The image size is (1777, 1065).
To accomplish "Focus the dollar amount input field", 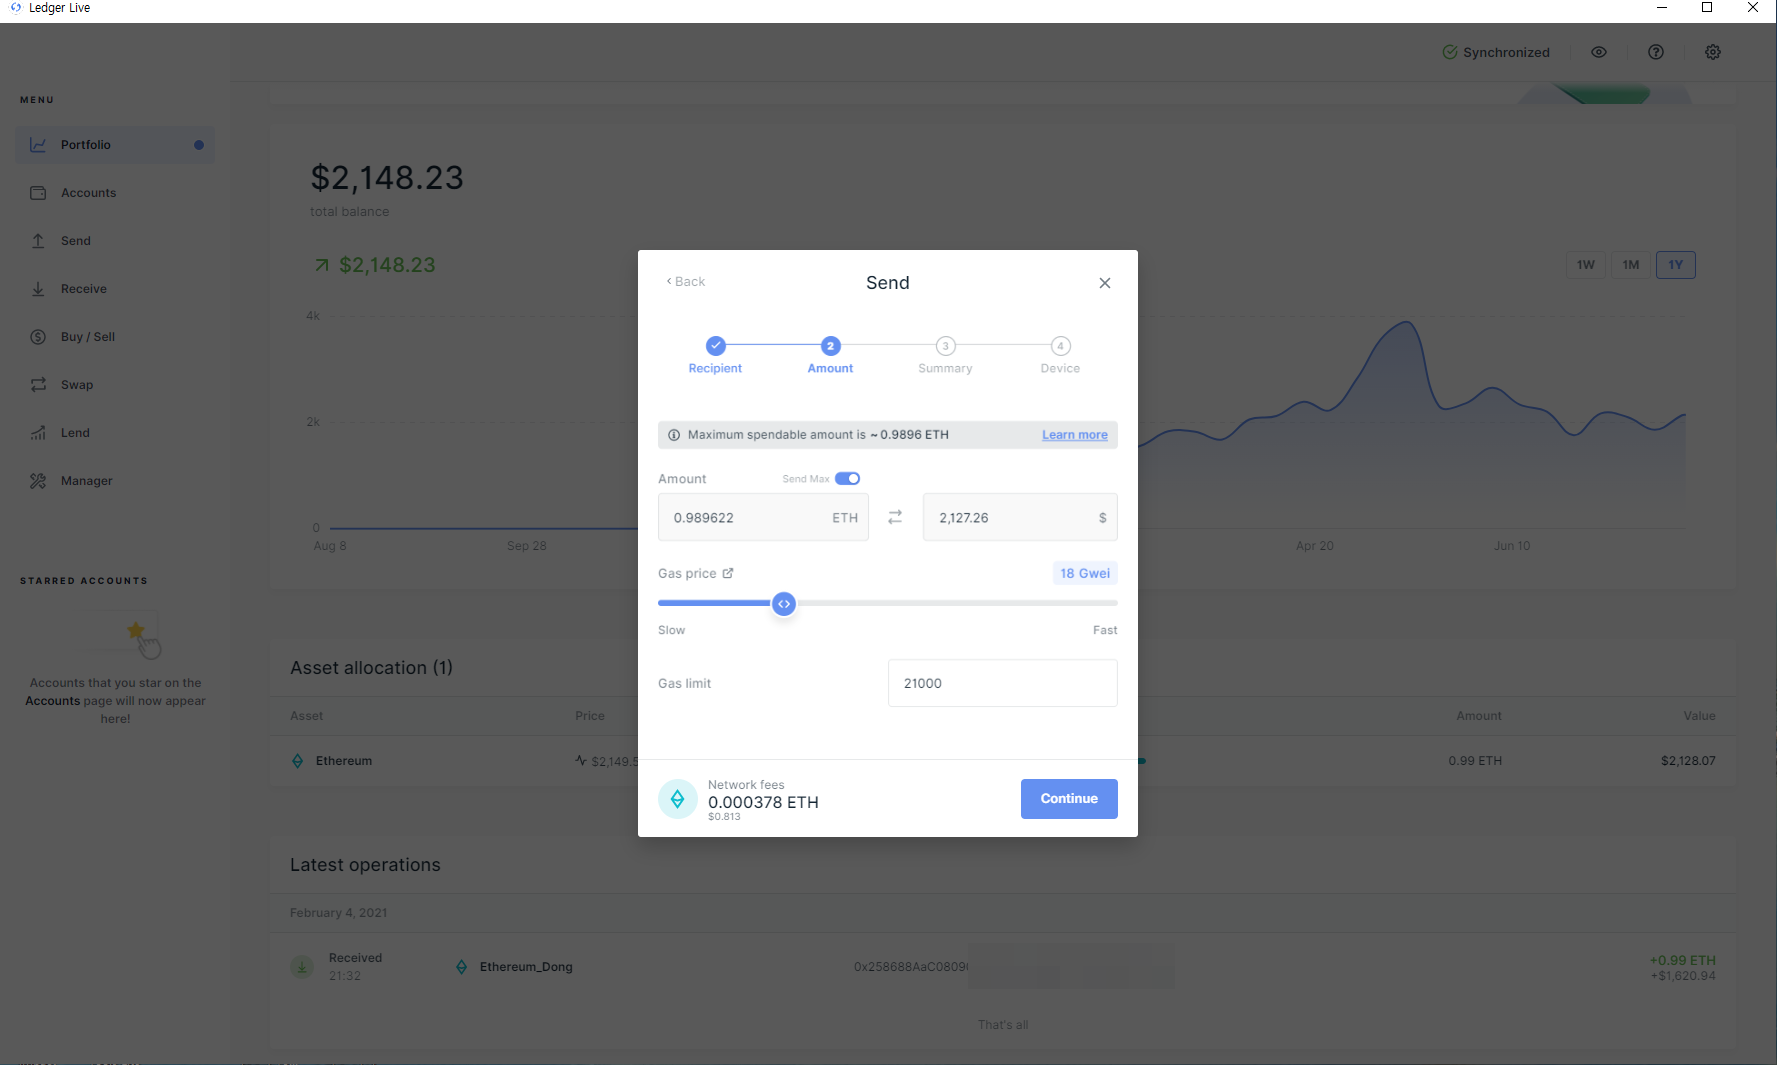I will point(1020,518).
